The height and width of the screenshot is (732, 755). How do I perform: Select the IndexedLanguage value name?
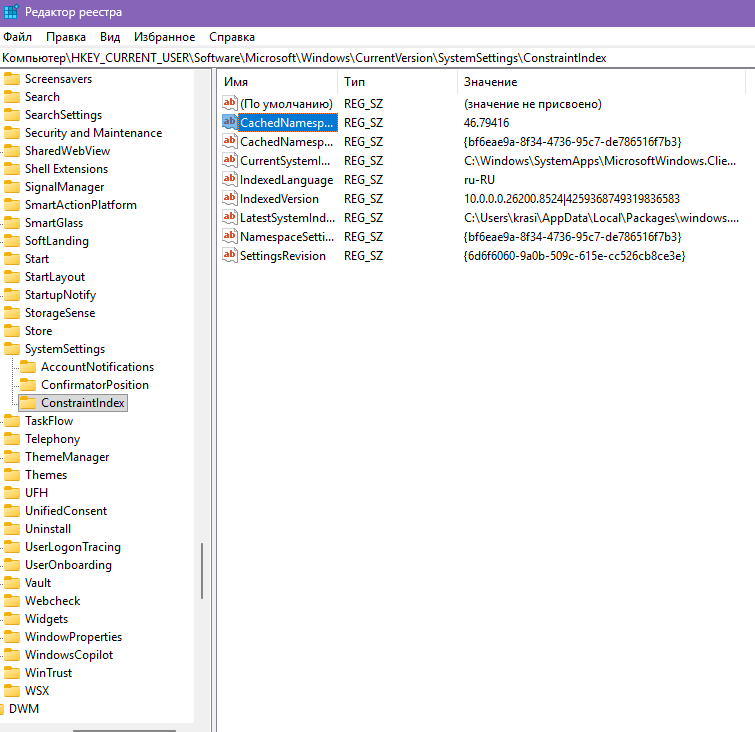tap(286, 180)
